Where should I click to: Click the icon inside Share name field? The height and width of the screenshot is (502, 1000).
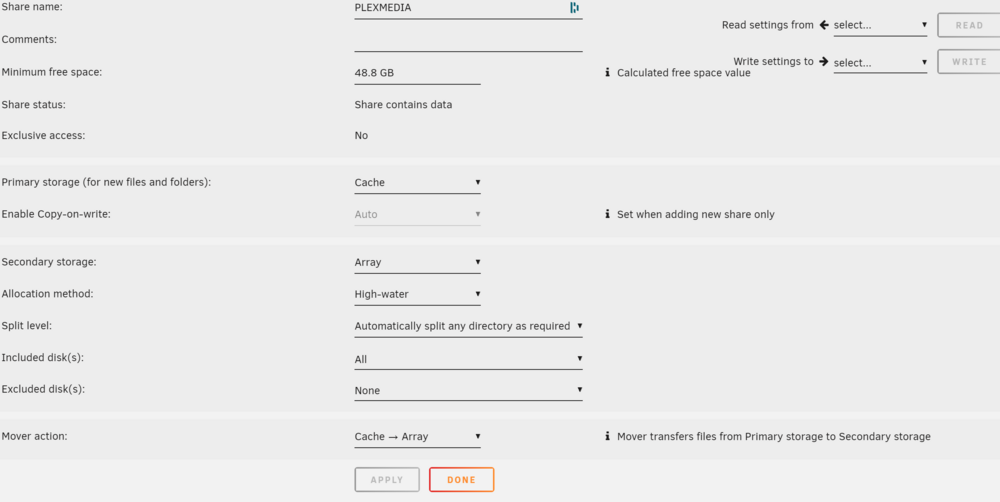(574, 8)
